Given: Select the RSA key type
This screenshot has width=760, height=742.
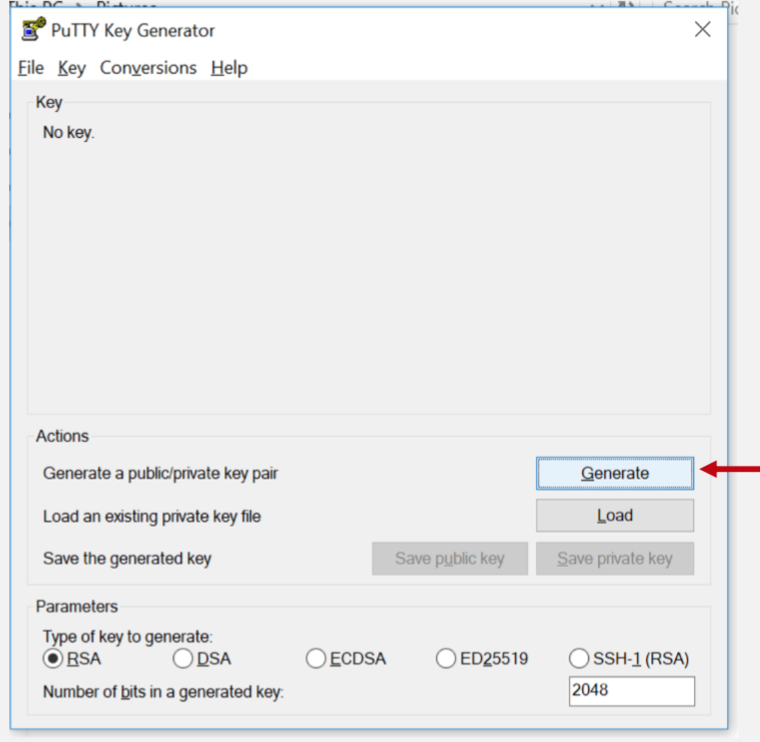Looking at the screenshot, I should (x=52, y=659).
